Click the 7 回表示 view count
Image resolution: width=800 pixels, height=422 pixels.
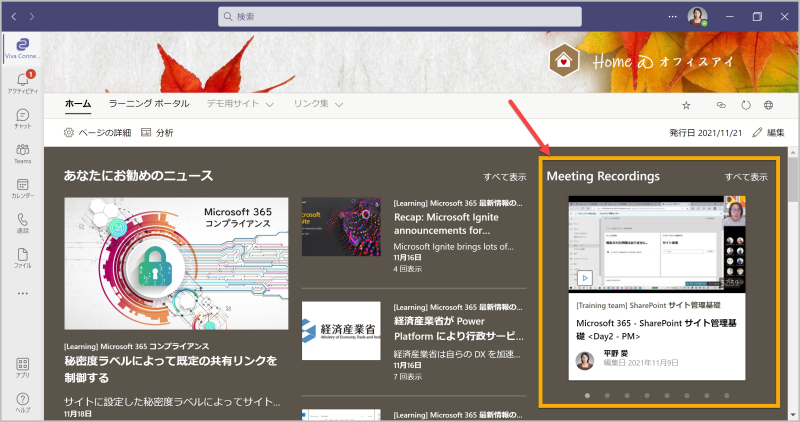408,377
